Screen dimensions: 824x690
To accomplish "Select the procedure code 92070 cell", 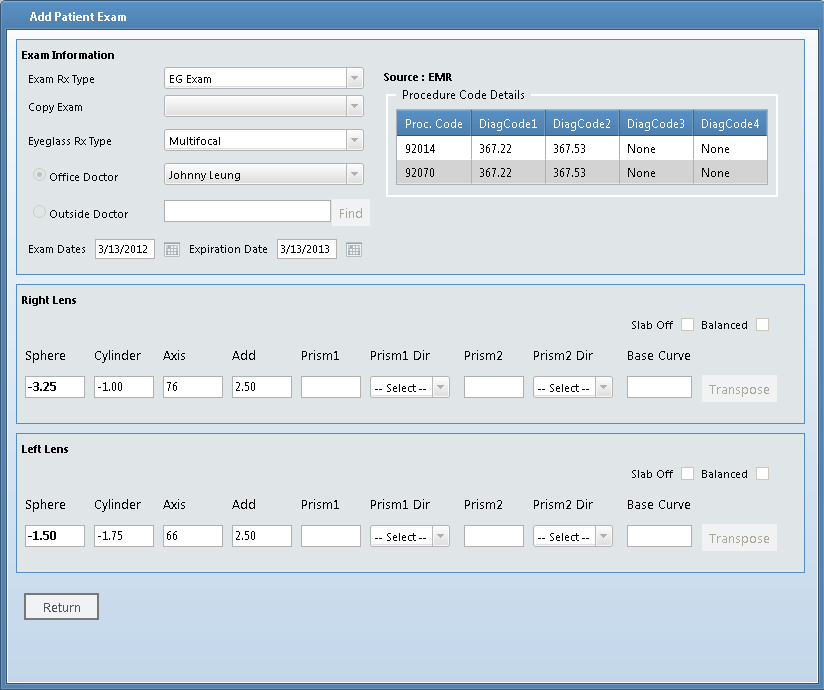I will (x=434, y=172).
